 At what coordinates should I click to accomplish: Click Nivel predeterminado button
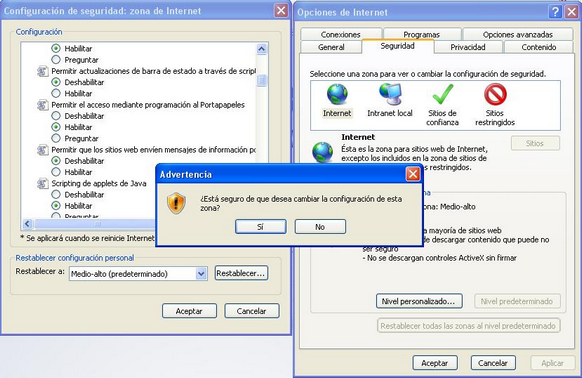tap(517, 301)
